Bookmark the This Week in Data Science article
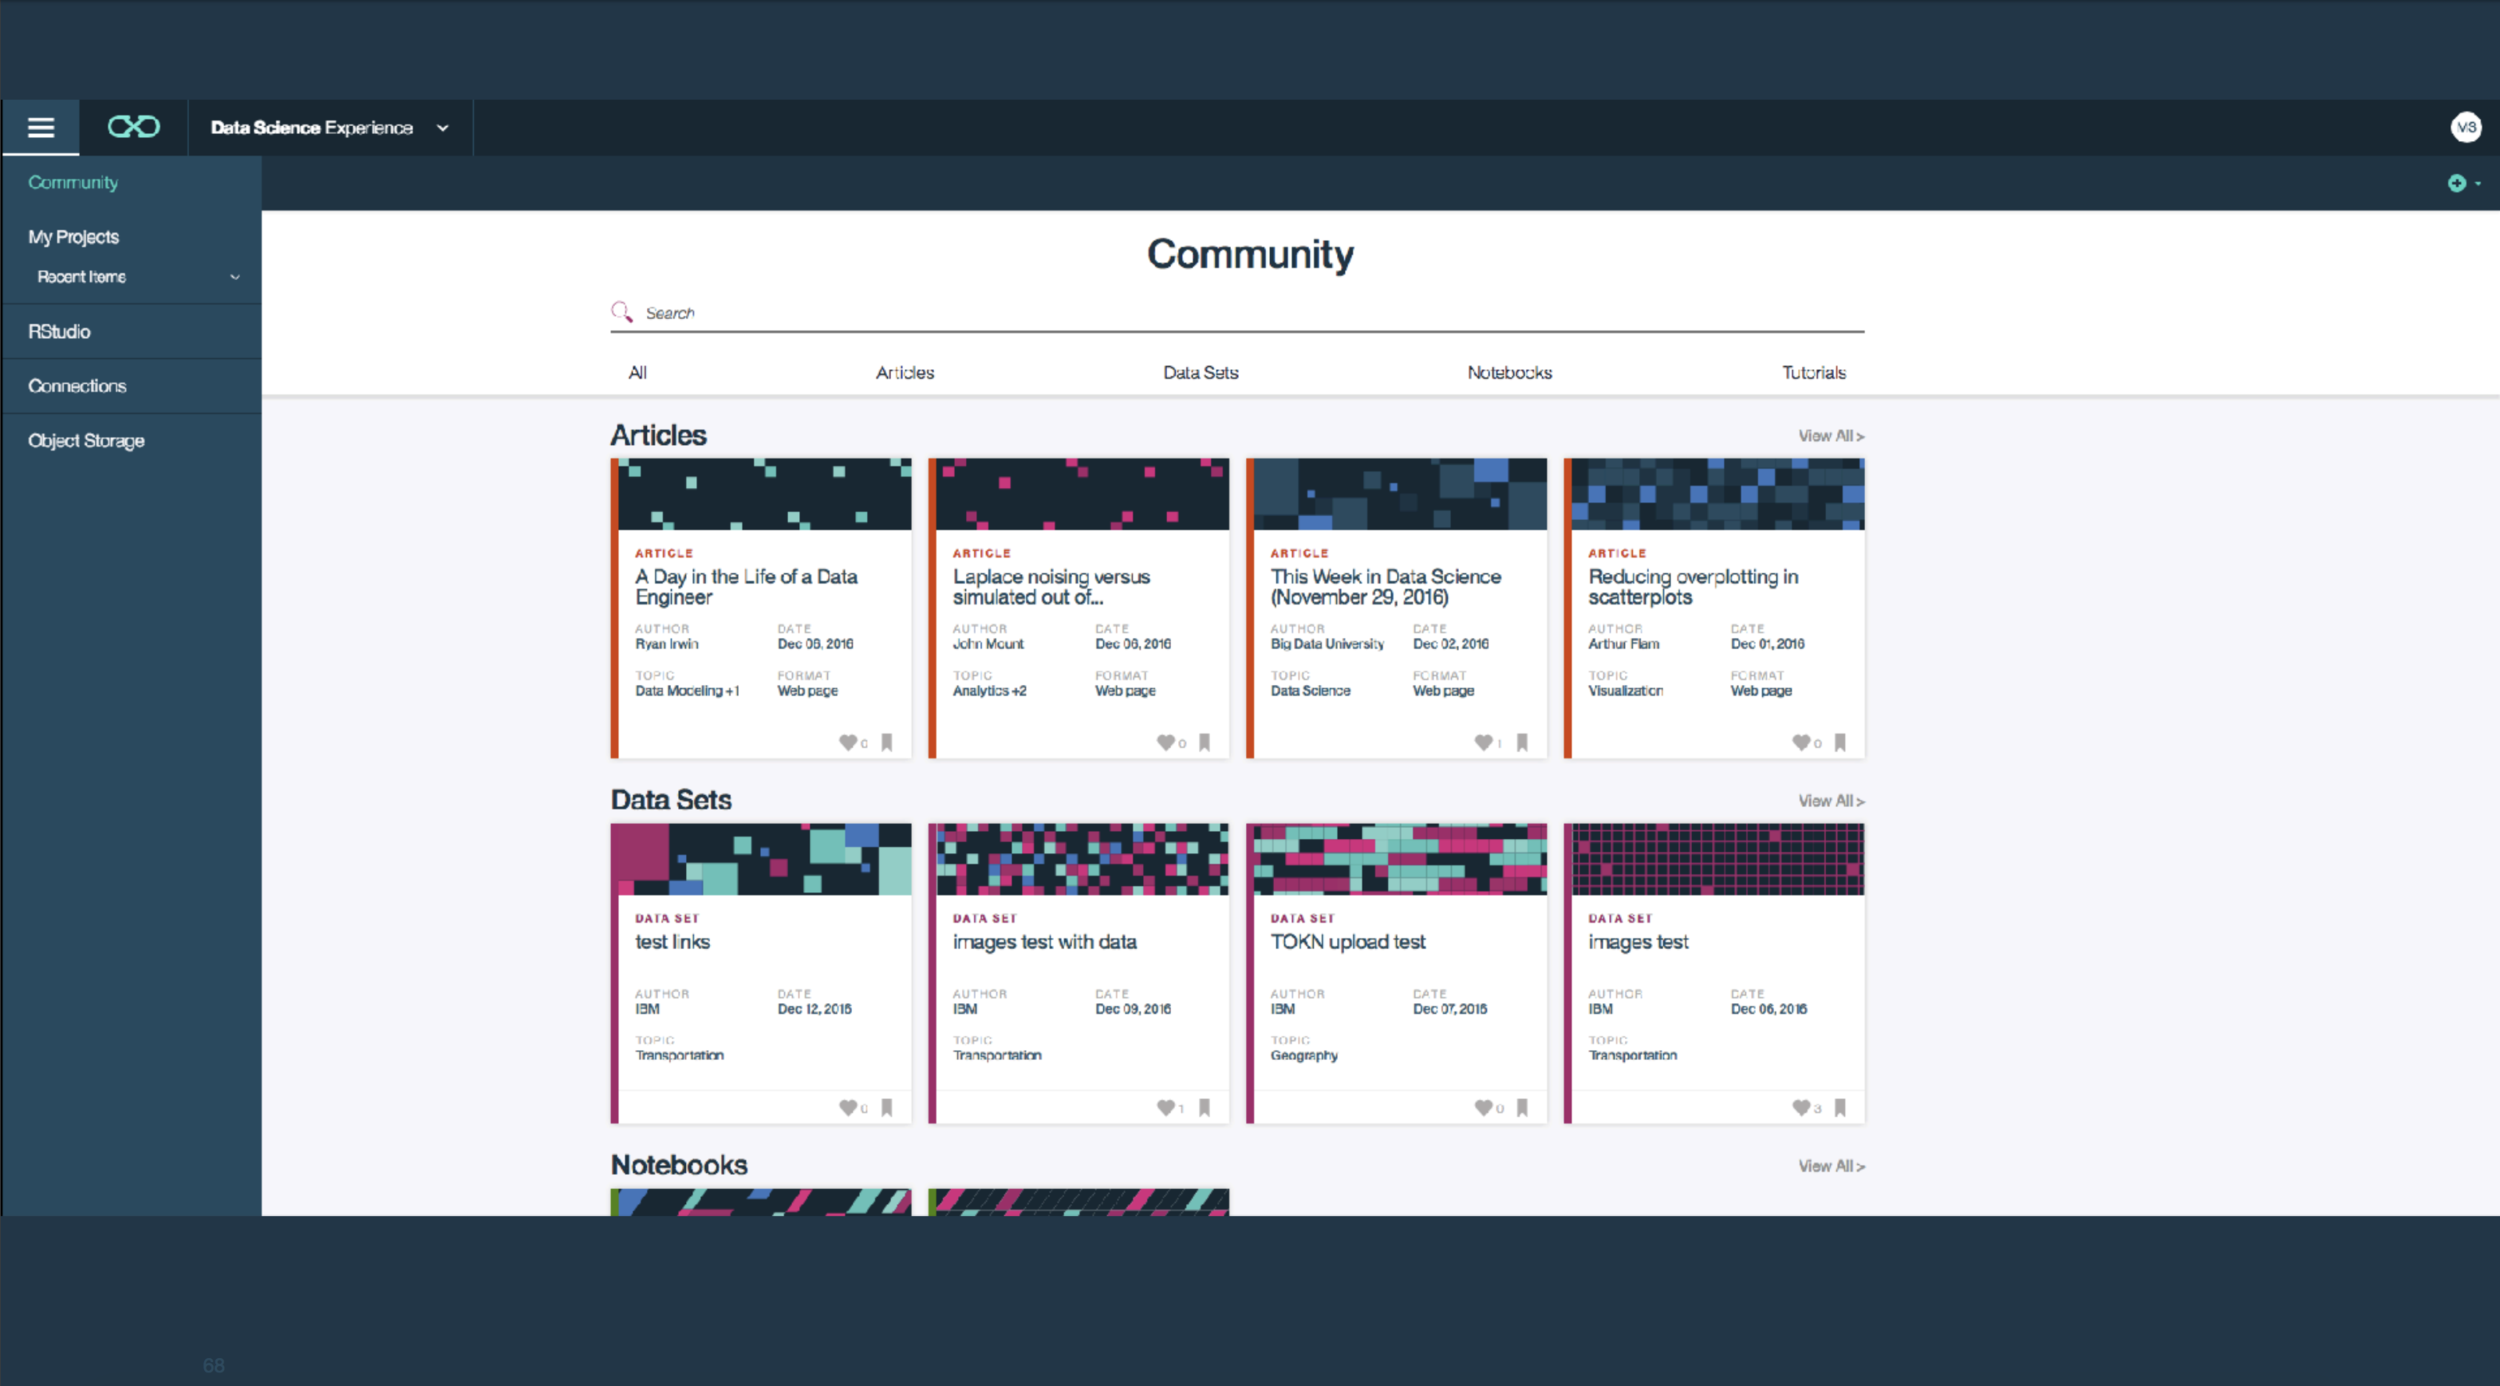This screenshot has height=1386, width=2500. [1522, 742]
